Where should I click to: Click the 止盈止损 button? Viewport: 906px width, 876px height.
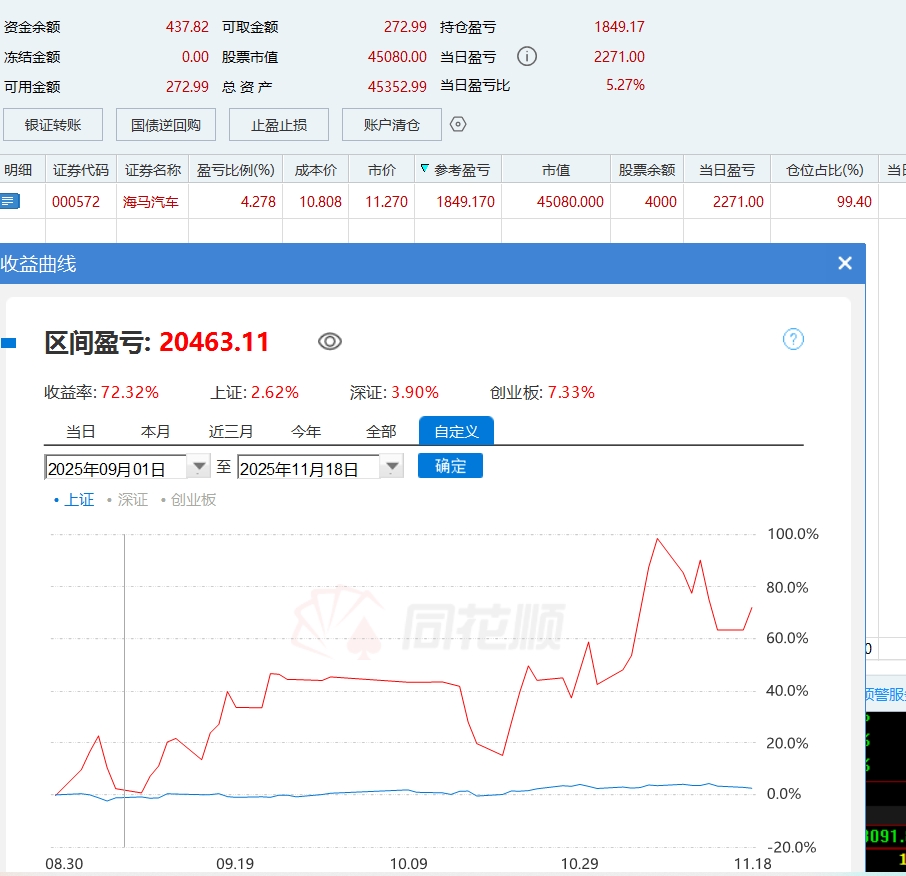click(x=279, y=124)
